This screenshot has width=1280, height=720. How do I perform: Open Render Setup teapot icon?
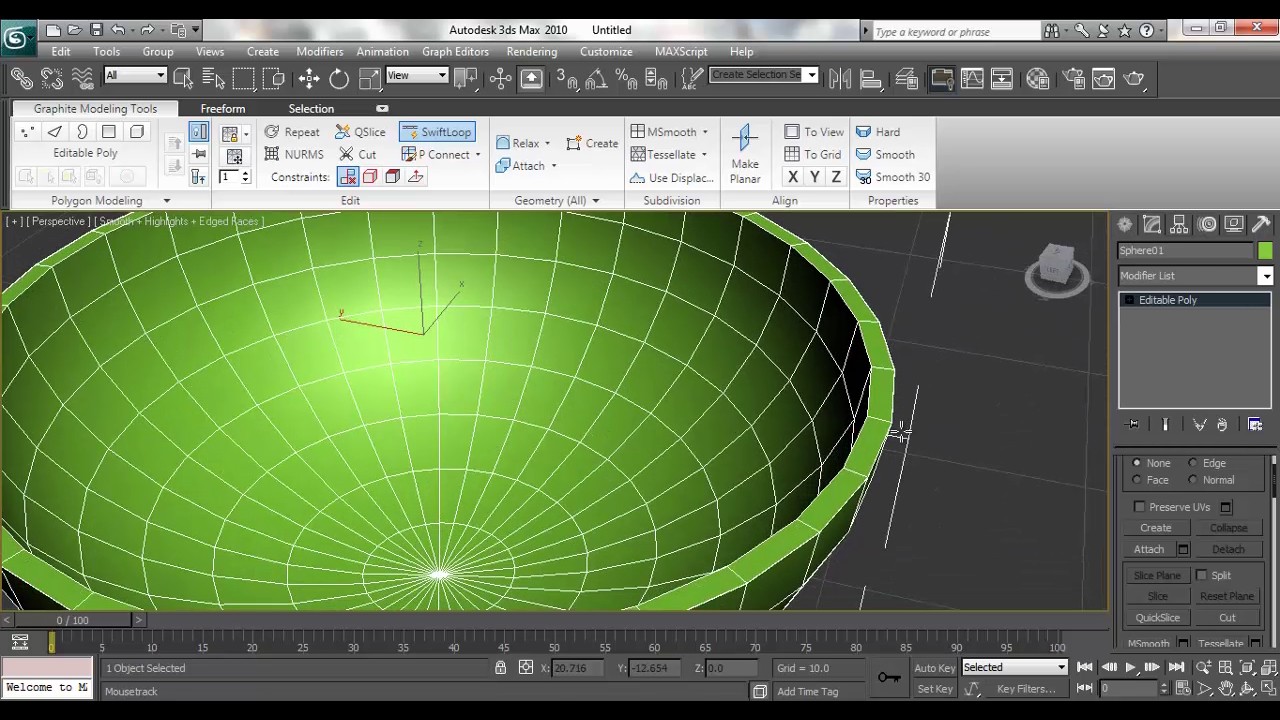coord(1073,78)
